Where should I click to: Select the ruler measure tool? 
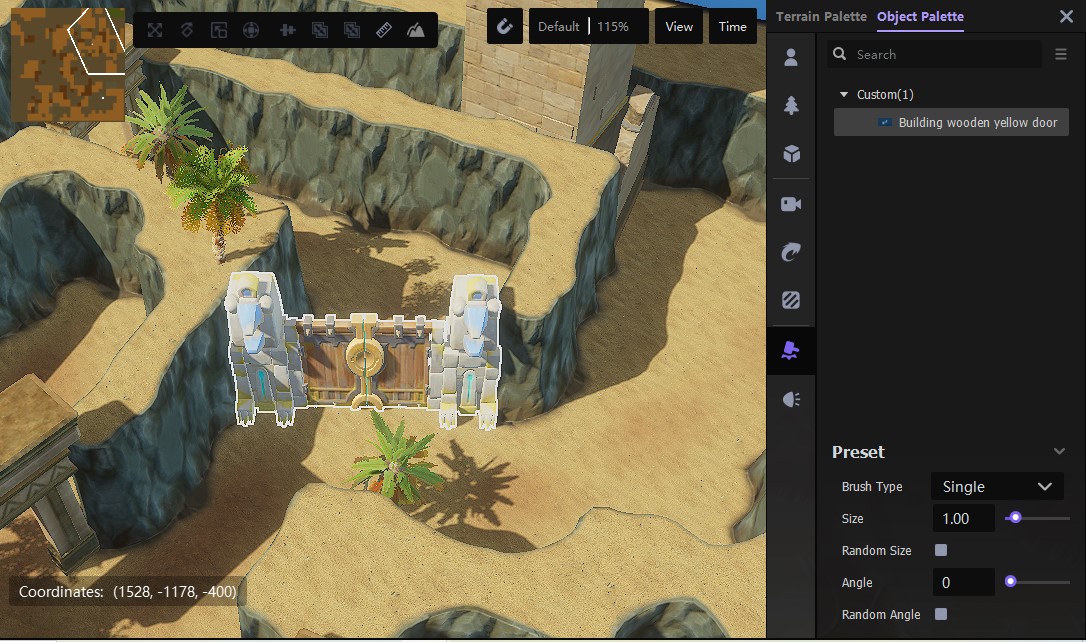(x=384, y=30)
